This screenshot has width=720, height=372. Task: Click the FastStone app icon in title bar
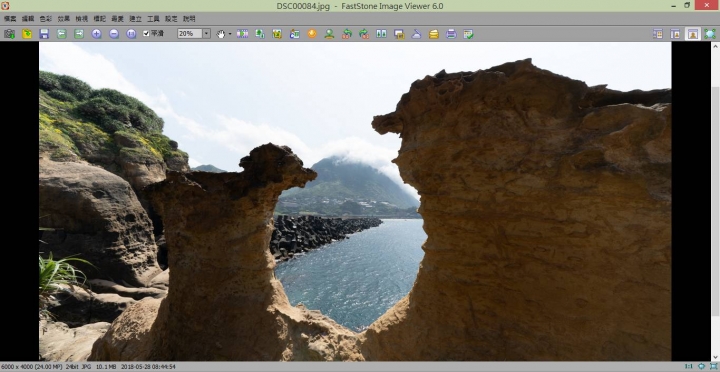click(x=5, y=6)
